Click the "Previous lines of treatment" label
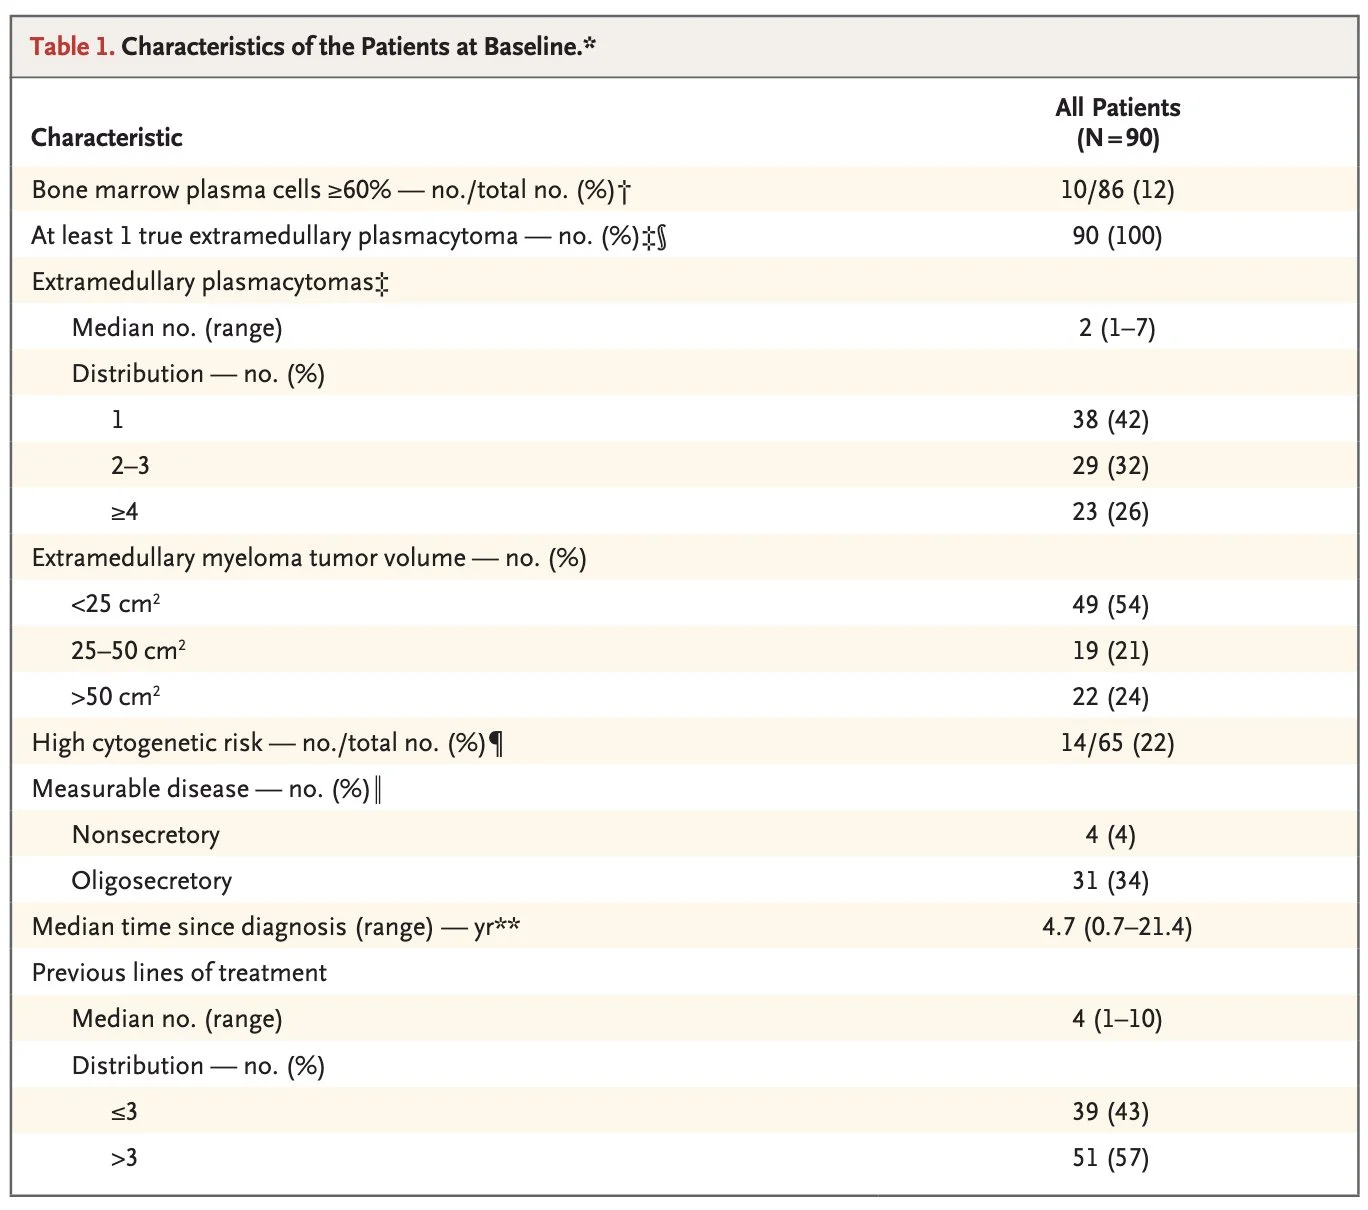The width and height of the screenshot is (1368, 1210). [179, 973]
